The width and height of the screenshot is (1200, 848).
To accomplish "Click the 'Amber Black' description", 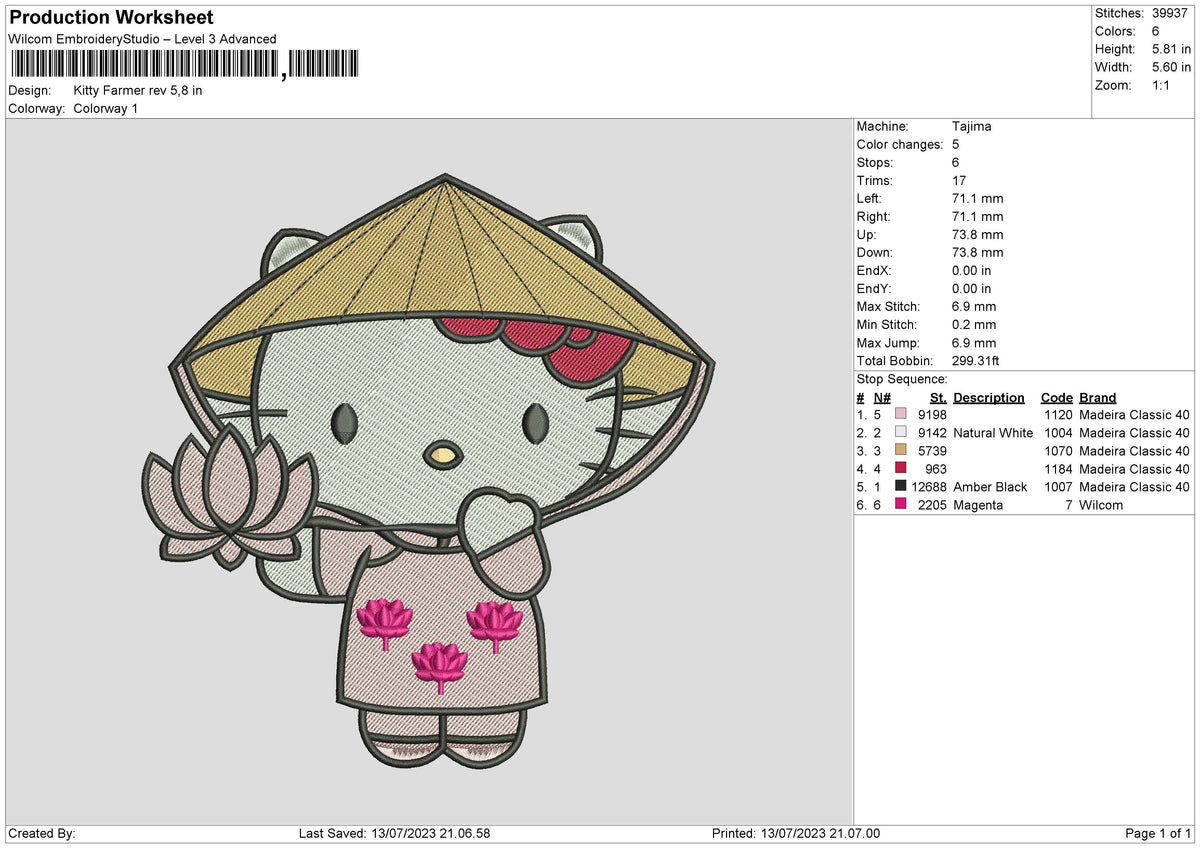I will (990, 487).
